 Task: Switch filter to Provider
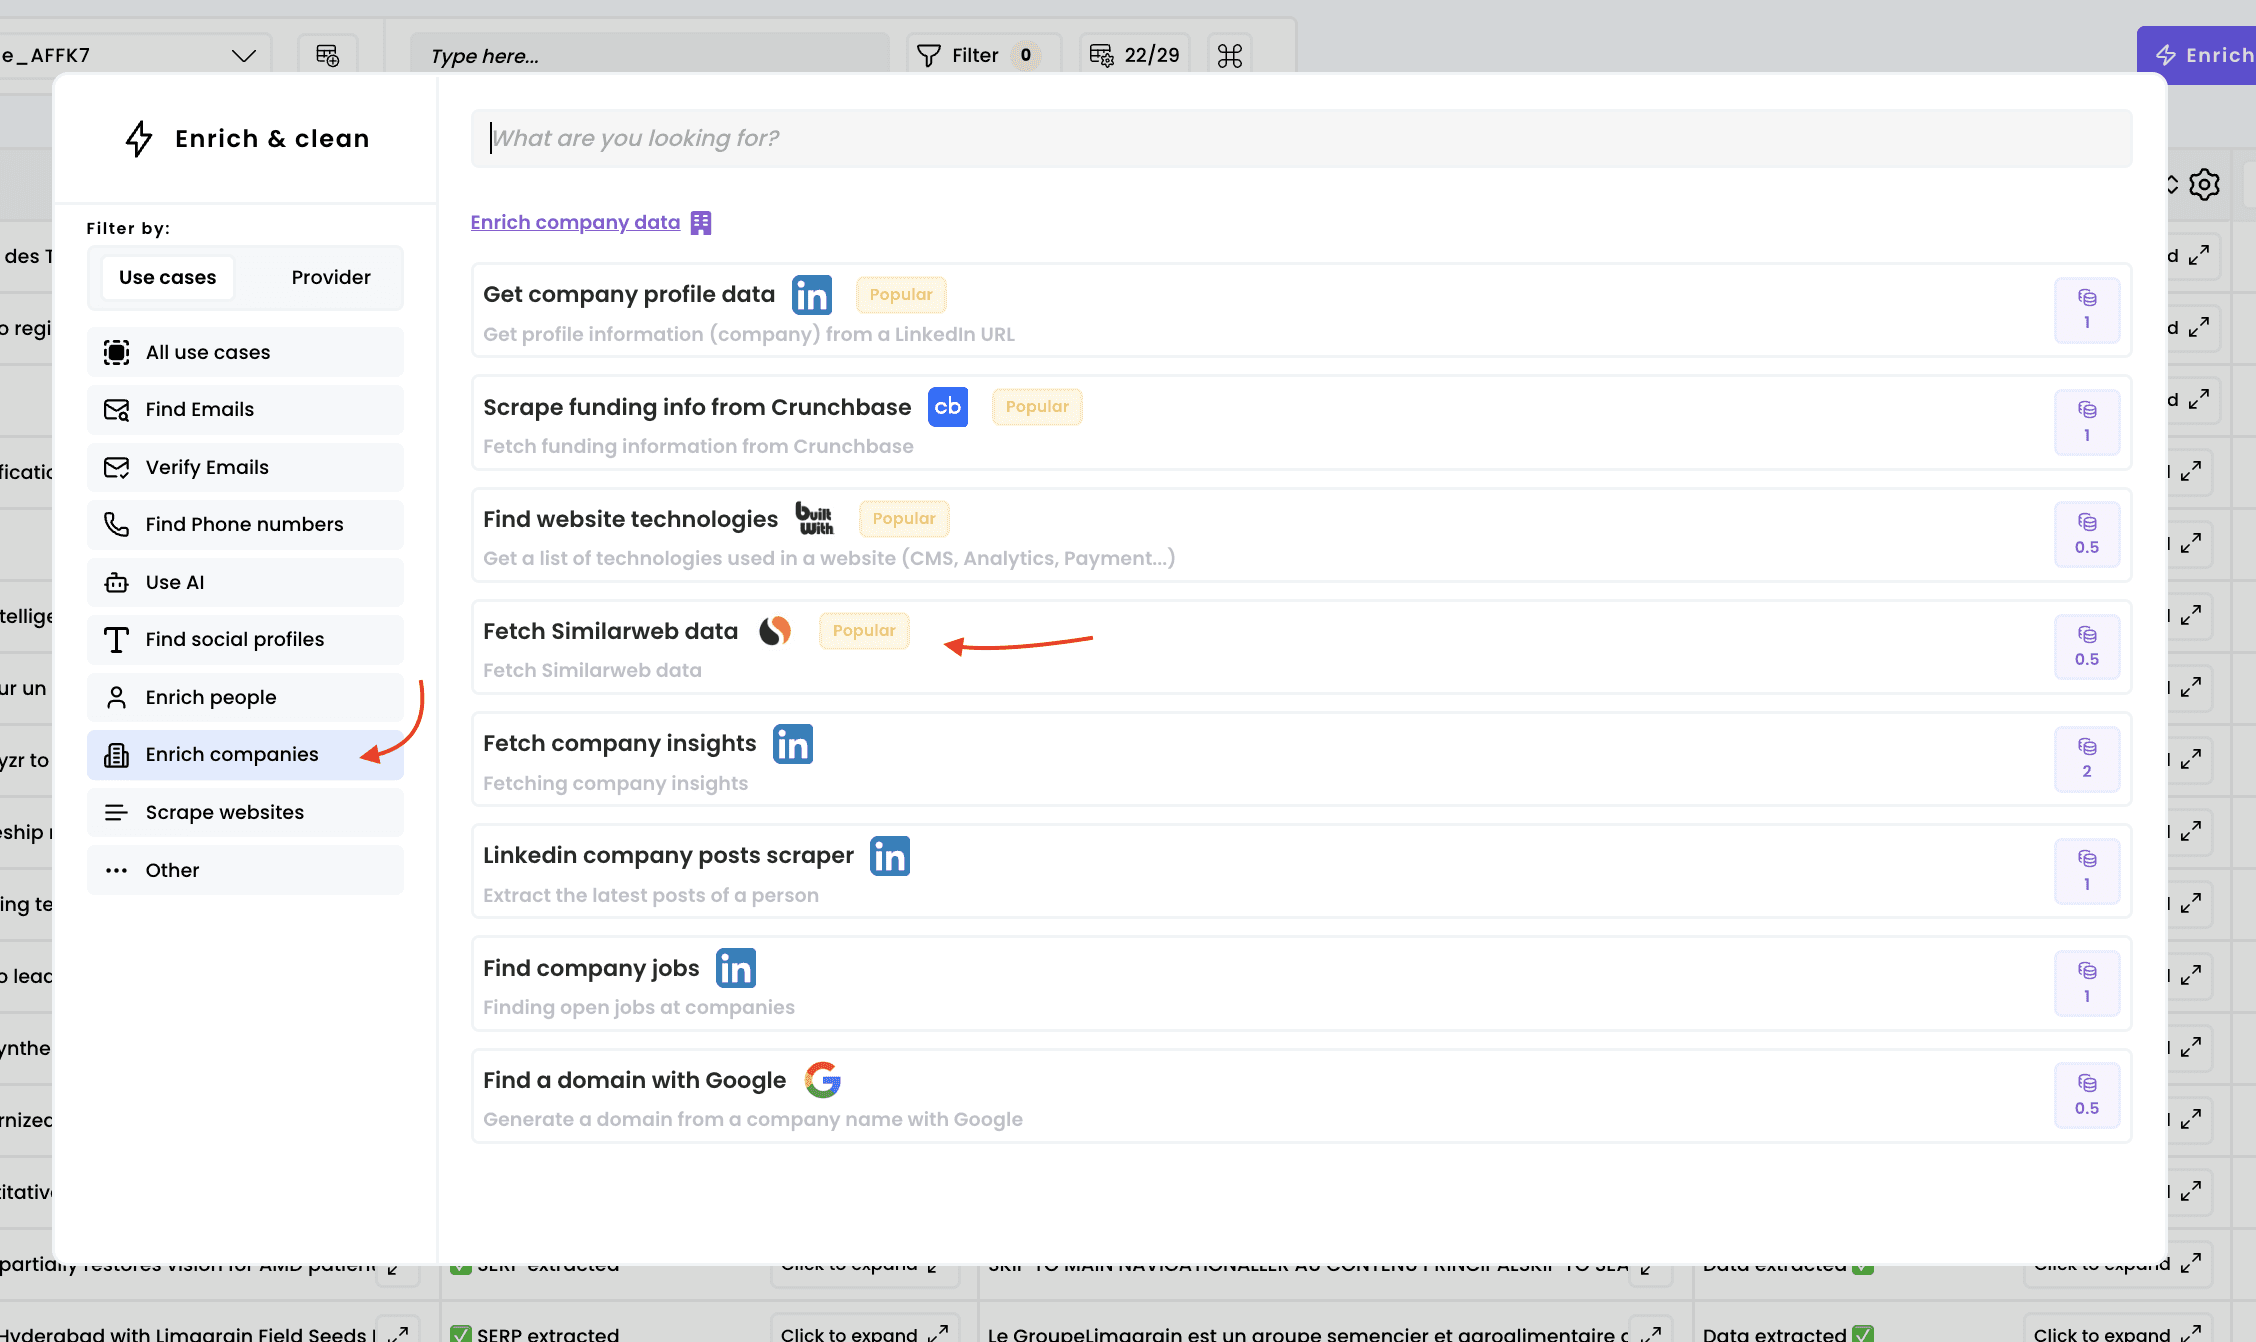(x=331, y=277)
